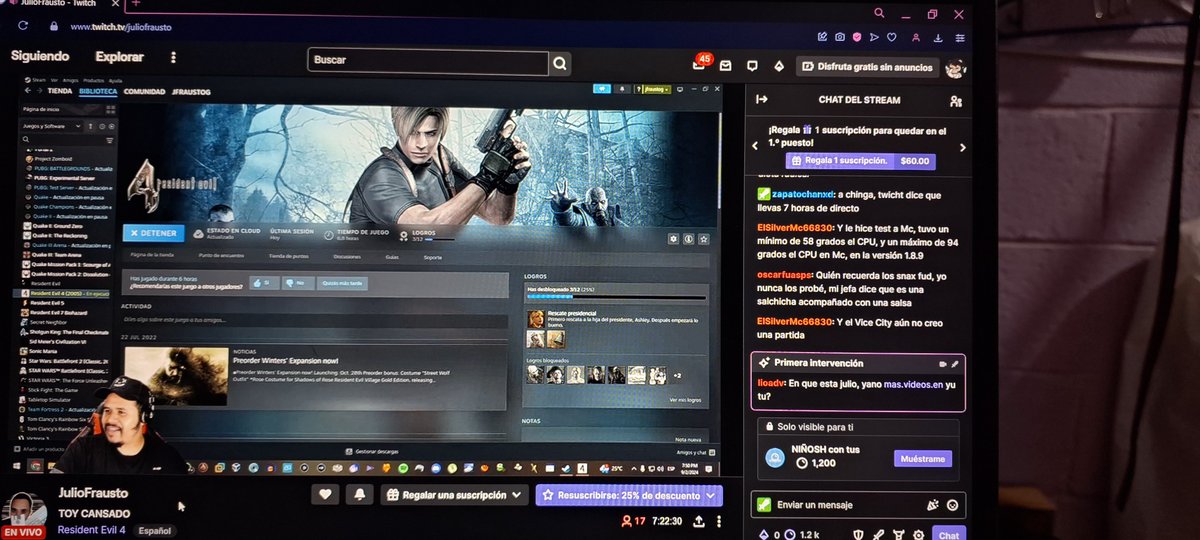Open BIBLIOTECA tab in Steam
Viewport: 1200px width, 540px height.
(98, 91)
